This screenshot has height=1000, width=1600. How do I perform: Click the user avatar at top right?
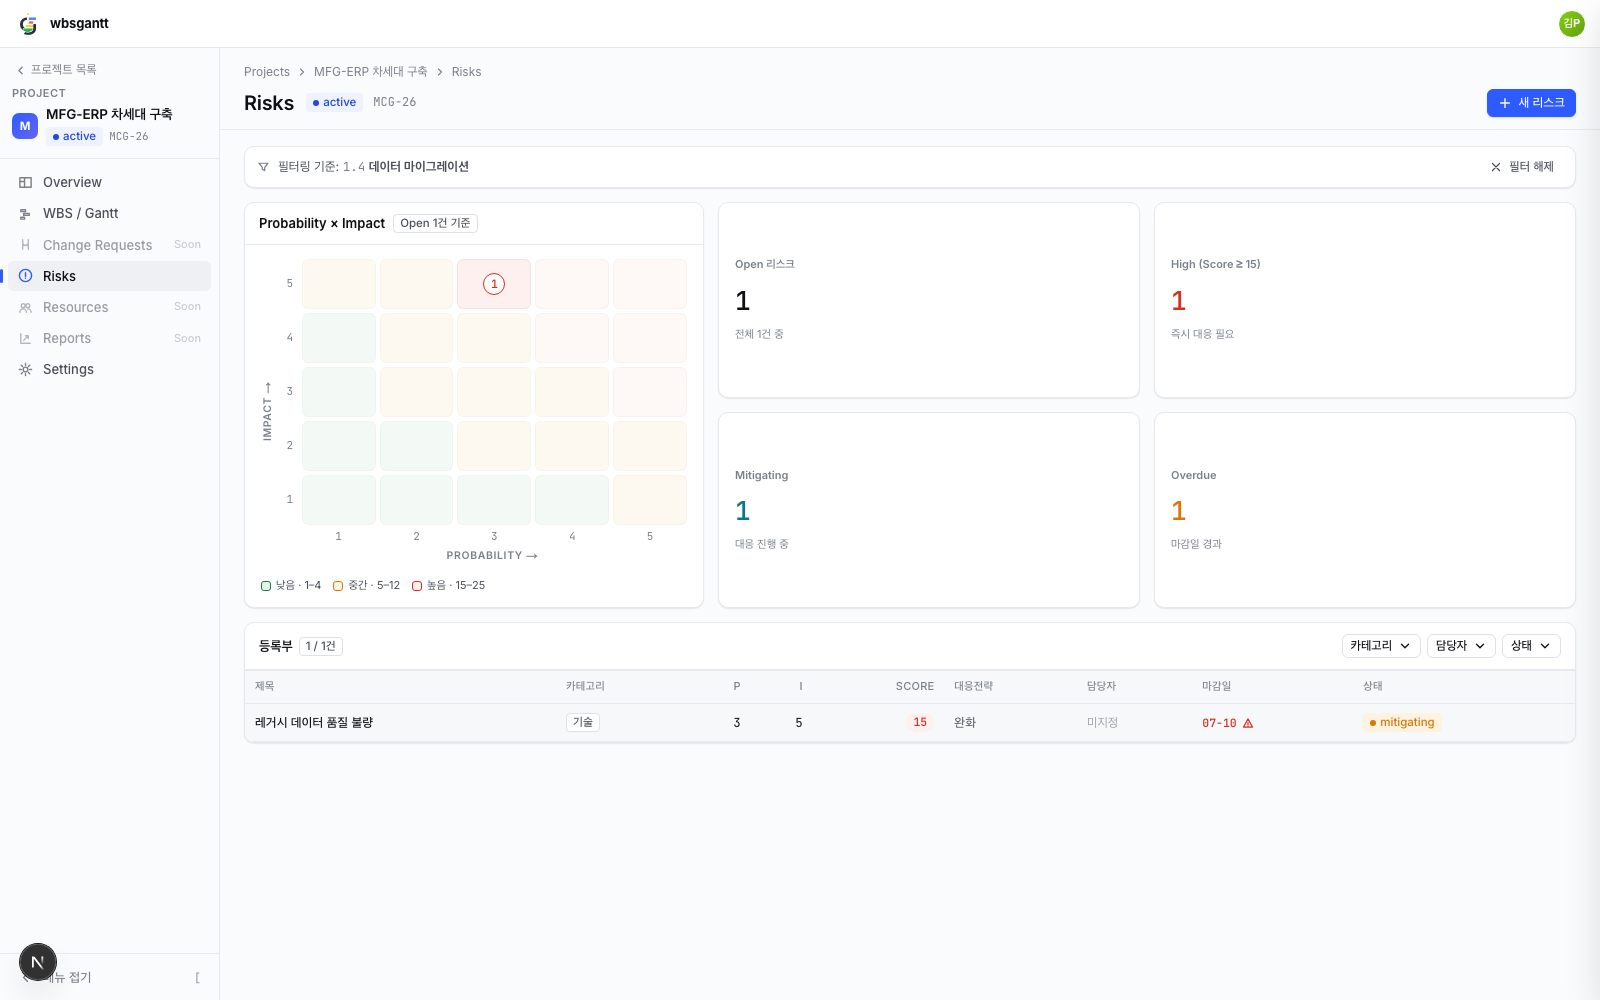coord(1571,23)
